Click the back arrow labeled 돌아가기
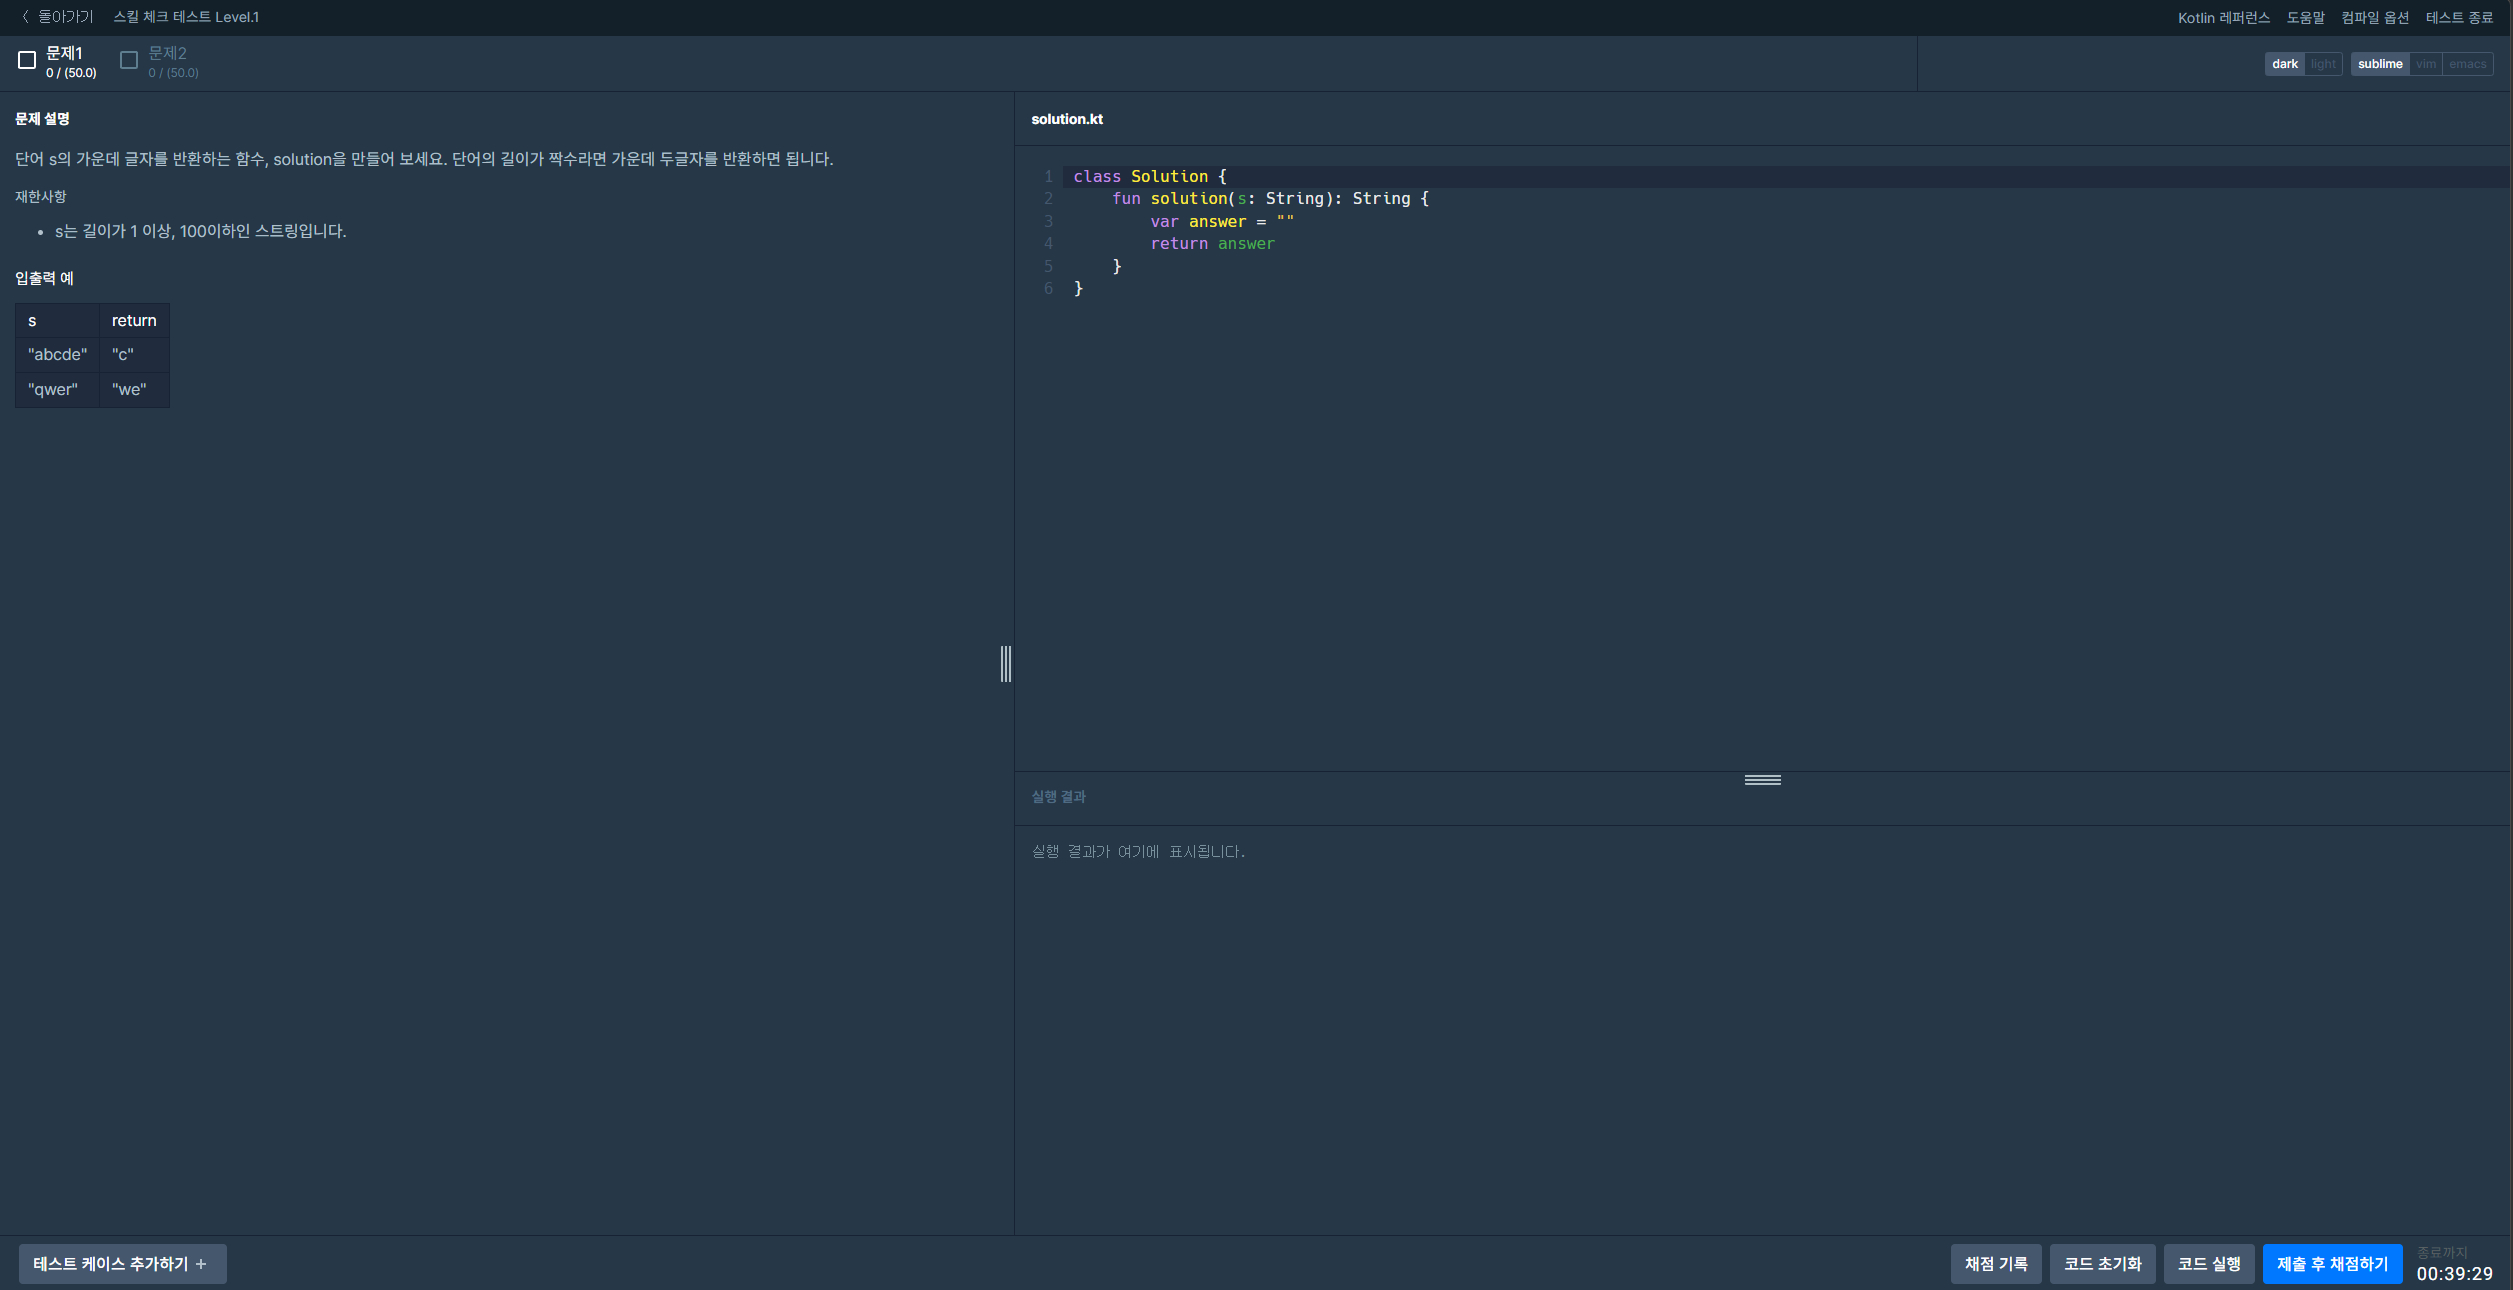Image resolution: width=2513 pixels, height=1290 pixels. [57, 17]
